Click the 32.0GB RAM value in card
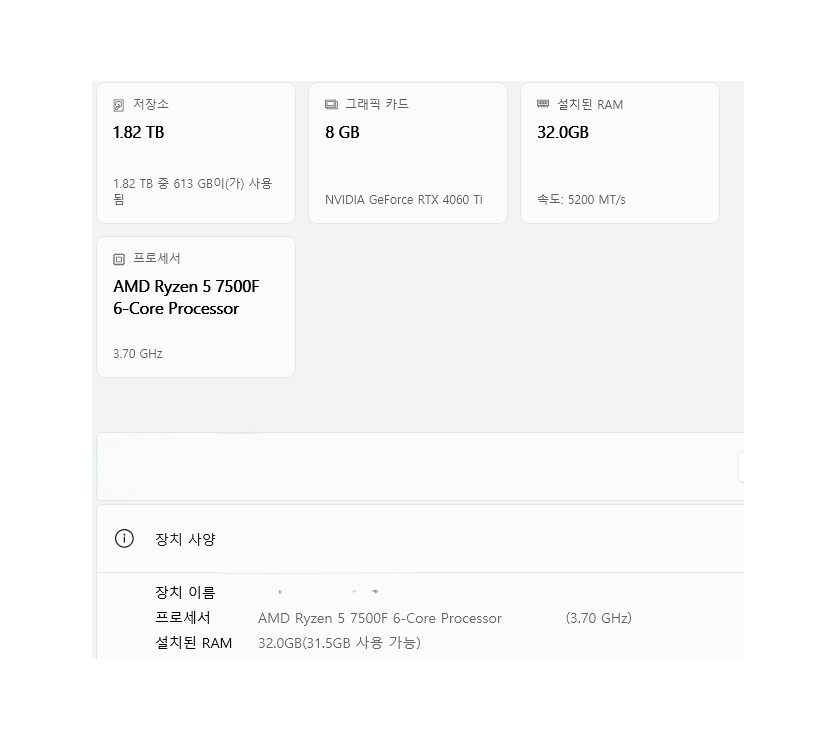This screenshot has width=835, height=740. point(563,132)
